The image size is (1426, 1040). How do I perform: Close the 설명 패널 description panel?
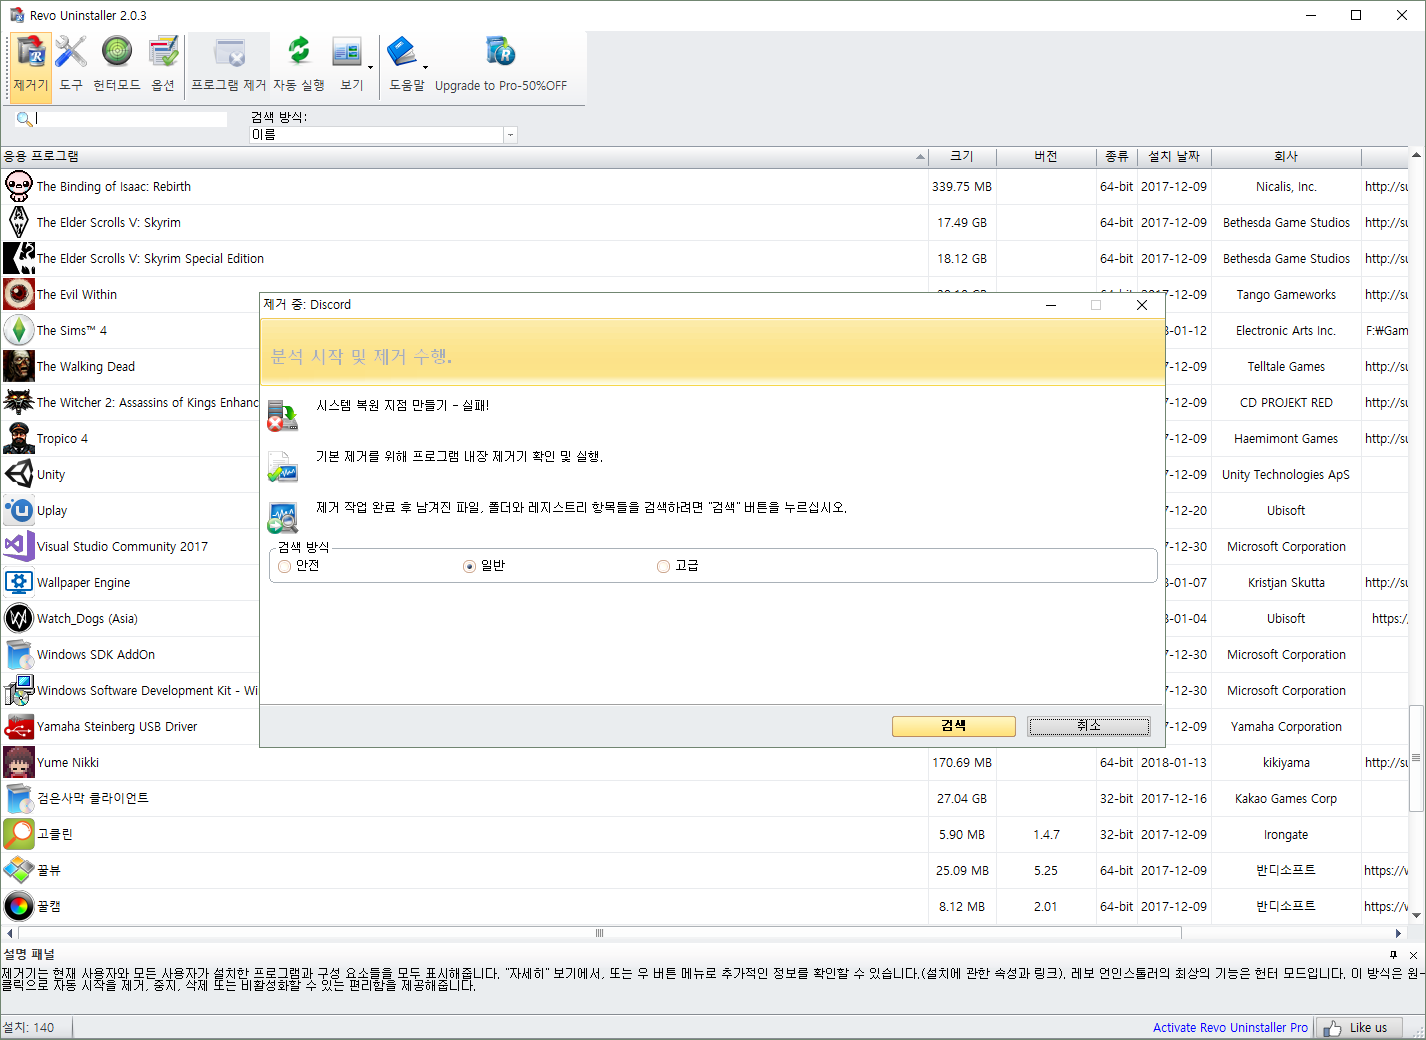pos(1413,955)
